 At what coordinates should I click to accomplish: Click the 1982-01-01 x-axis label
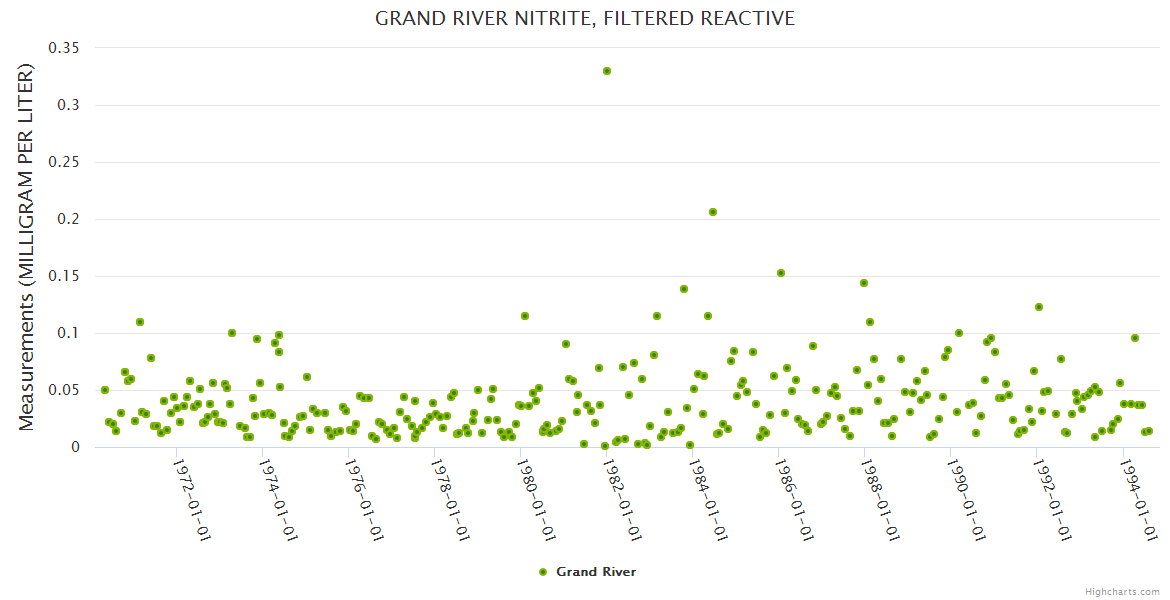(x=622, y=500)
